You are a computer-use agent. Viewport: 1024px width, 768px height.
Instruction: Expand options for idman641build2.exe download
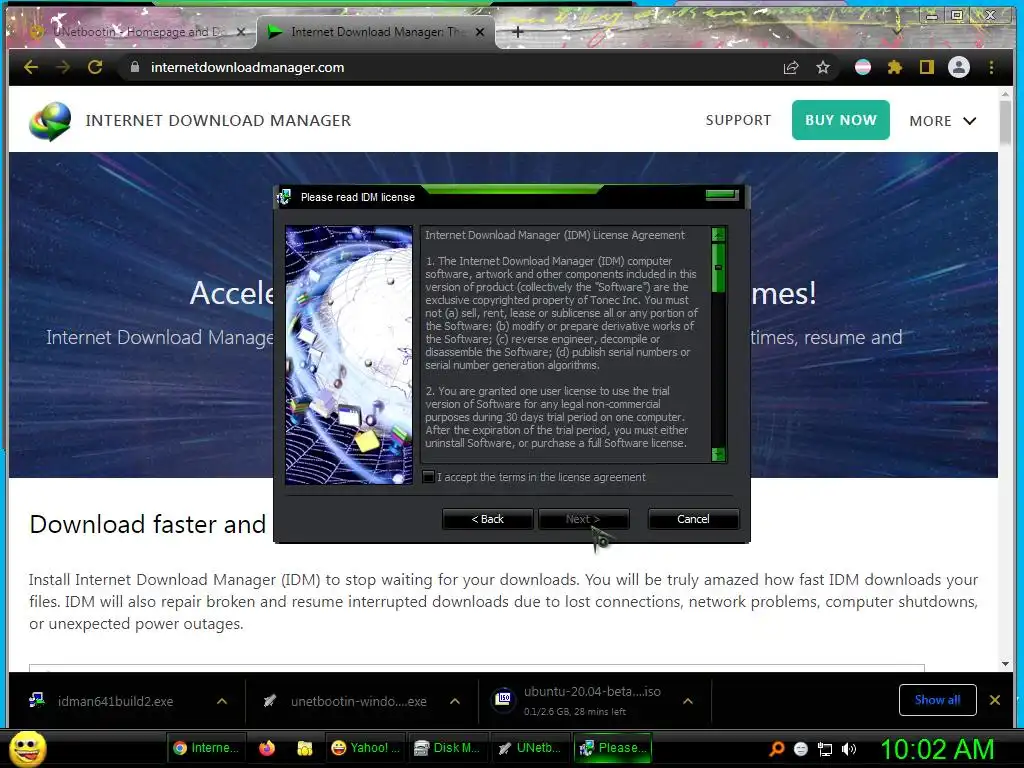(222, 701)
